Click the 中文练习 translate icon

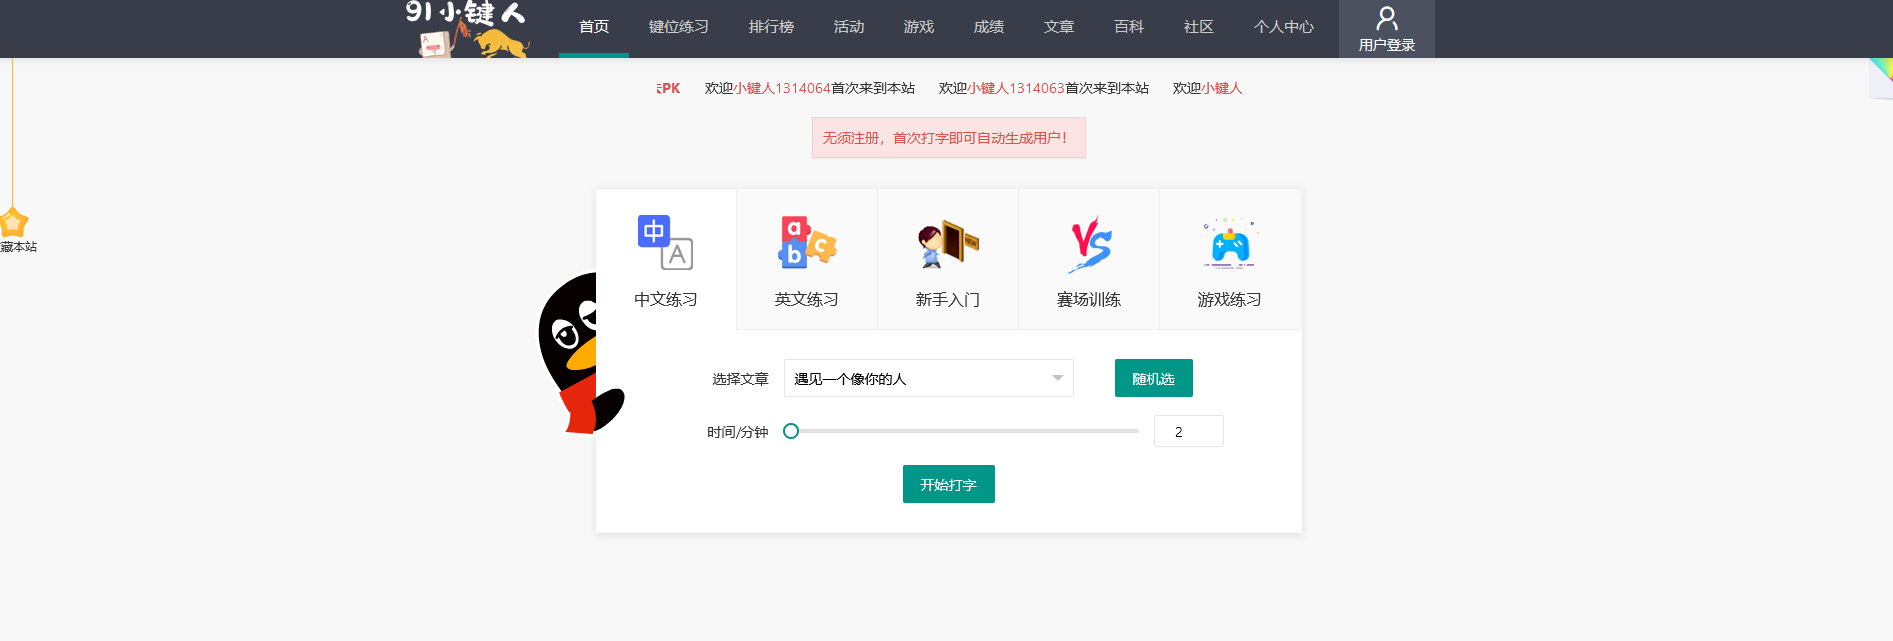(665, 242)
